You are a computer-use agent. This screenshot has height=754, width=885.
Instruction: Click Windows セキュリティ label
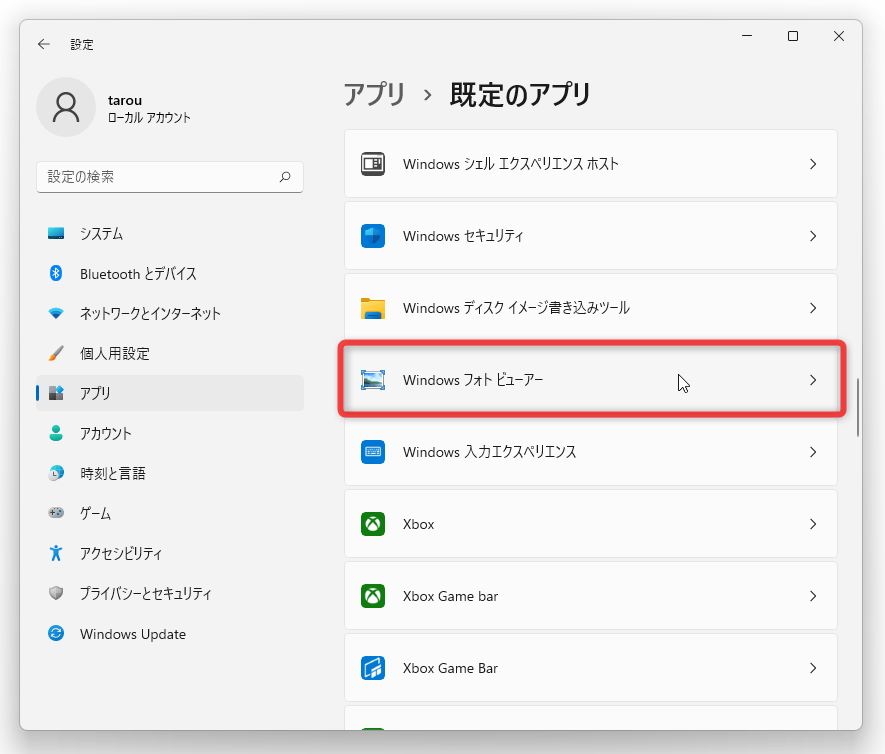click(463, 236)
